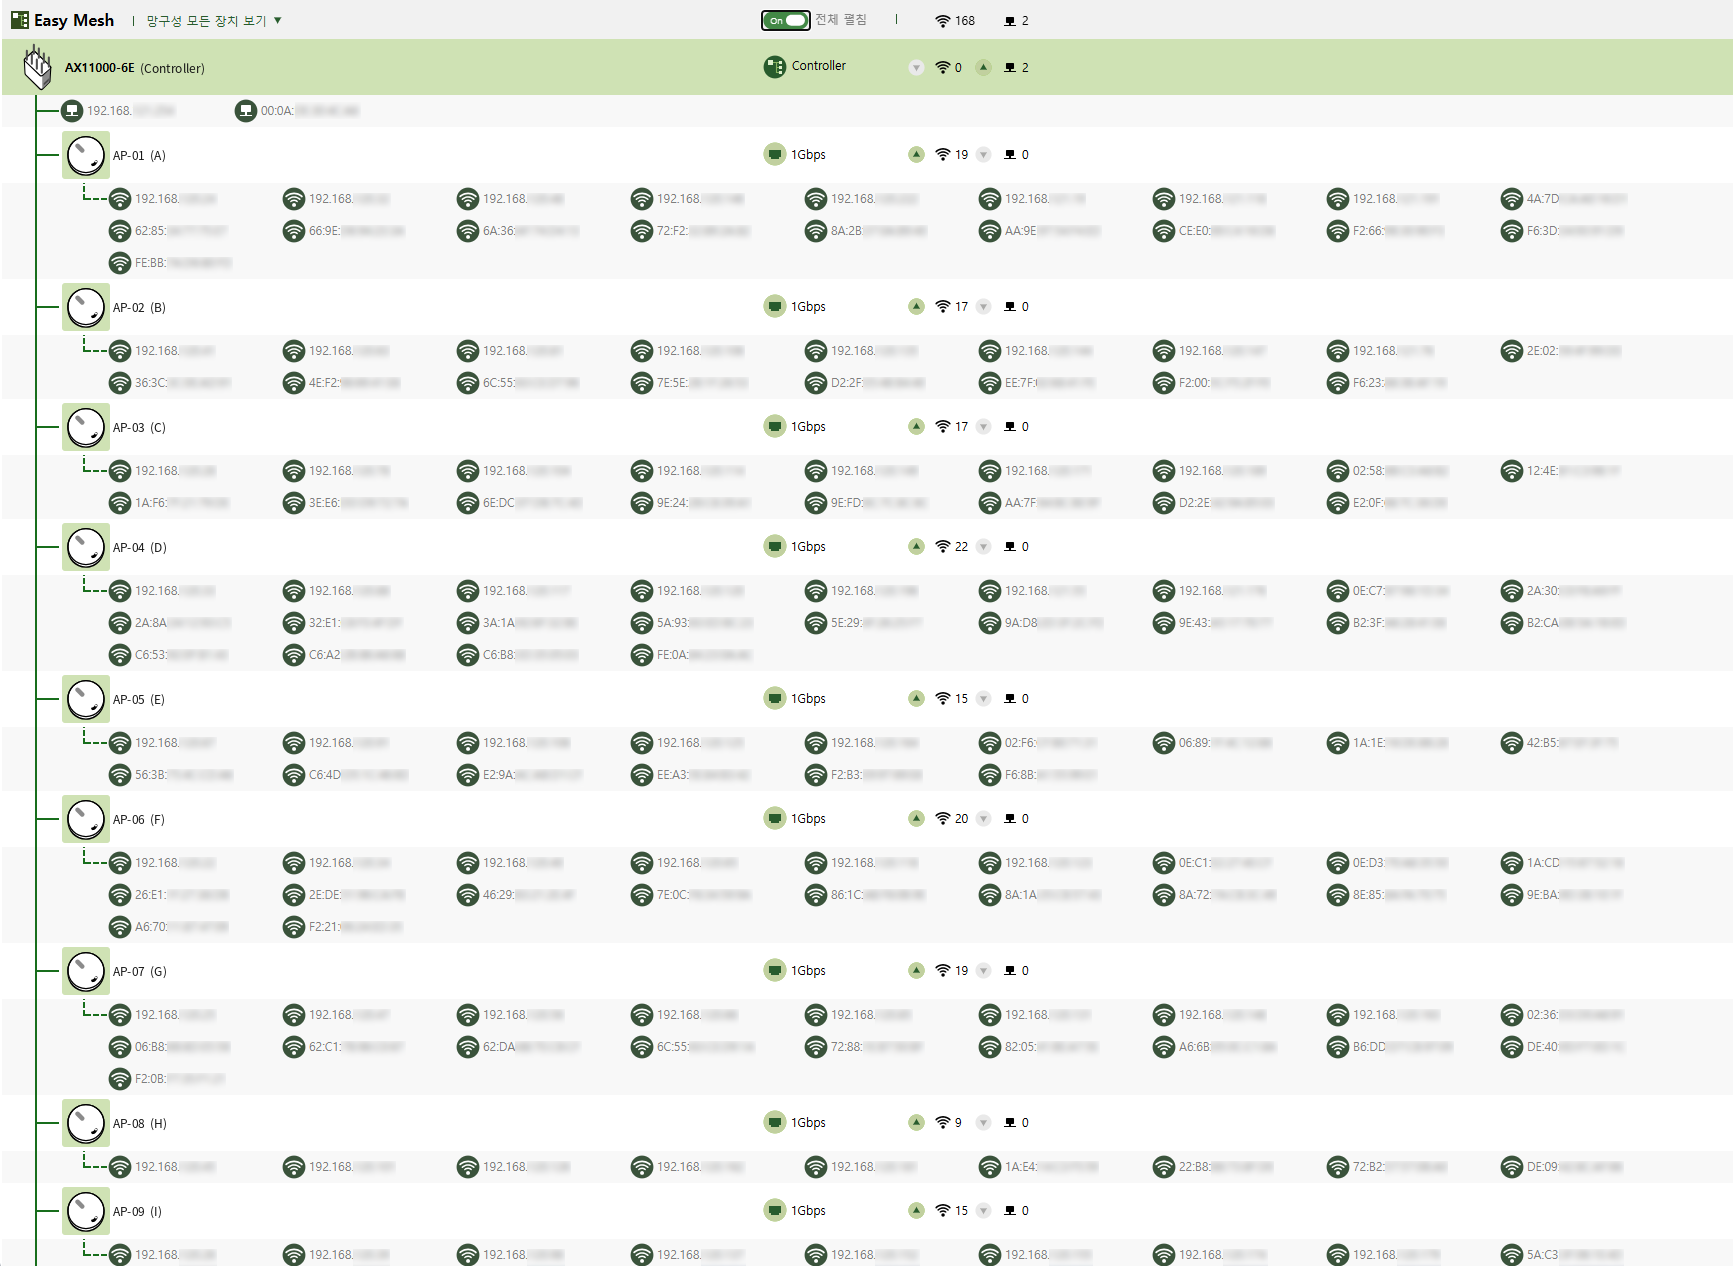
Task: Toggle the expand-all On switch
Action: pyautogui.click(x=786, y=20)
